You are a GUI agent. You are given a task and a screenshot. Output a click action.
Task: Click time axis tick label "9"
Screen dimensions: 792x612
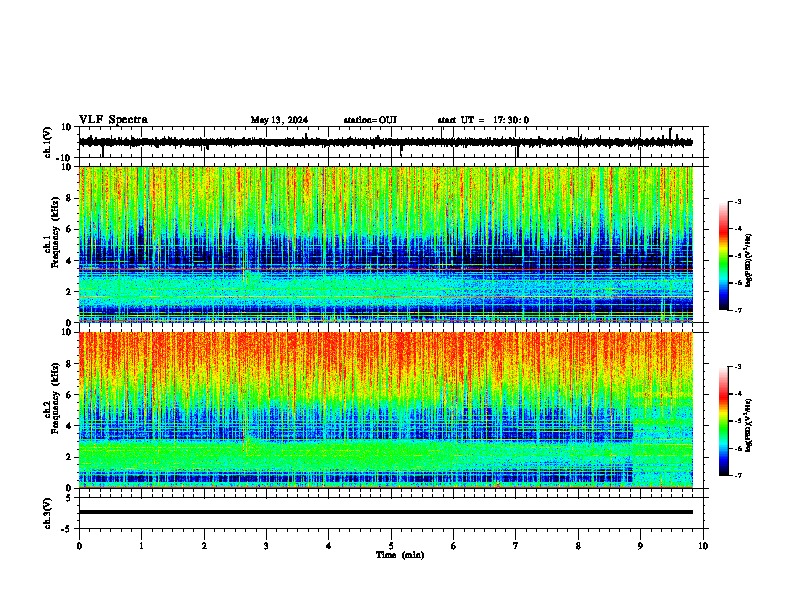click(x=640, y=546)
